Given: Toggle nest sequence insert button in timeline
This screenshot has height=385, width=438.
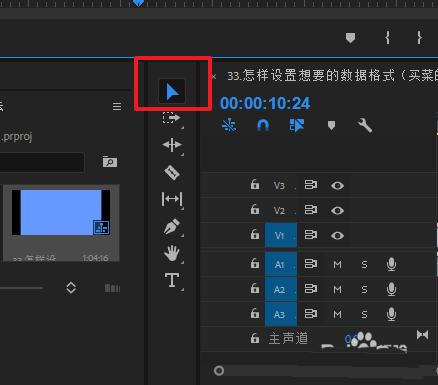Looking at the screenshot, I should tap(229, 125).
